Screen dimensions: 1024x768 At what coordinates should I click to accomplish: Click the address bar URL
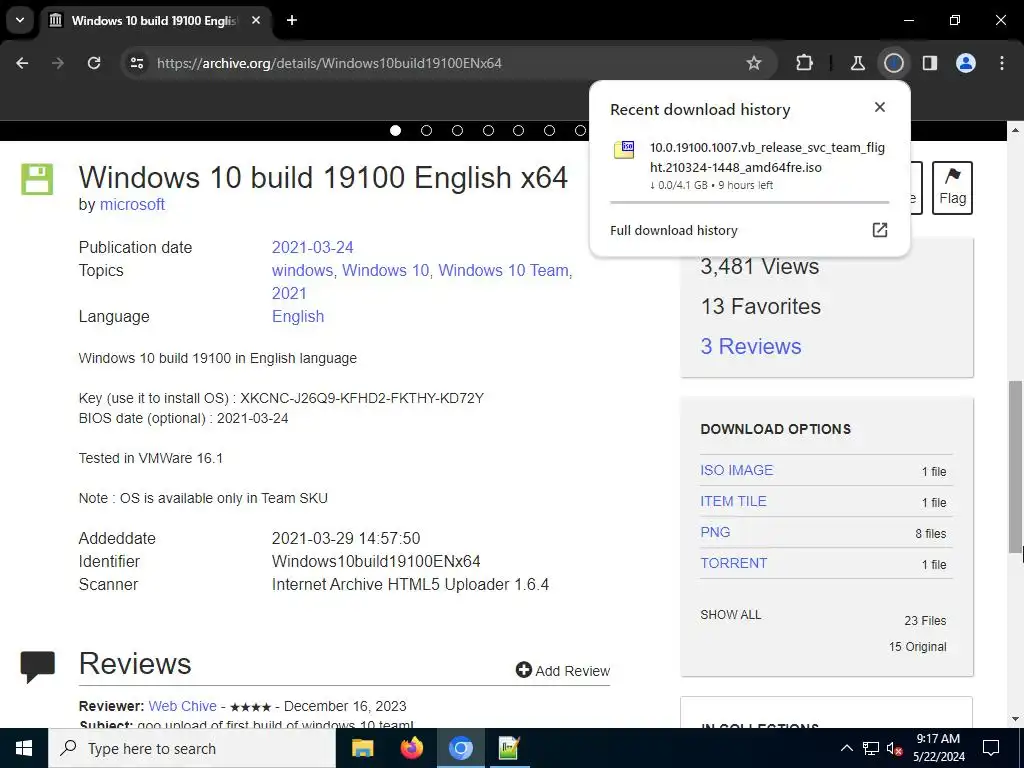(x=329, y=63)
